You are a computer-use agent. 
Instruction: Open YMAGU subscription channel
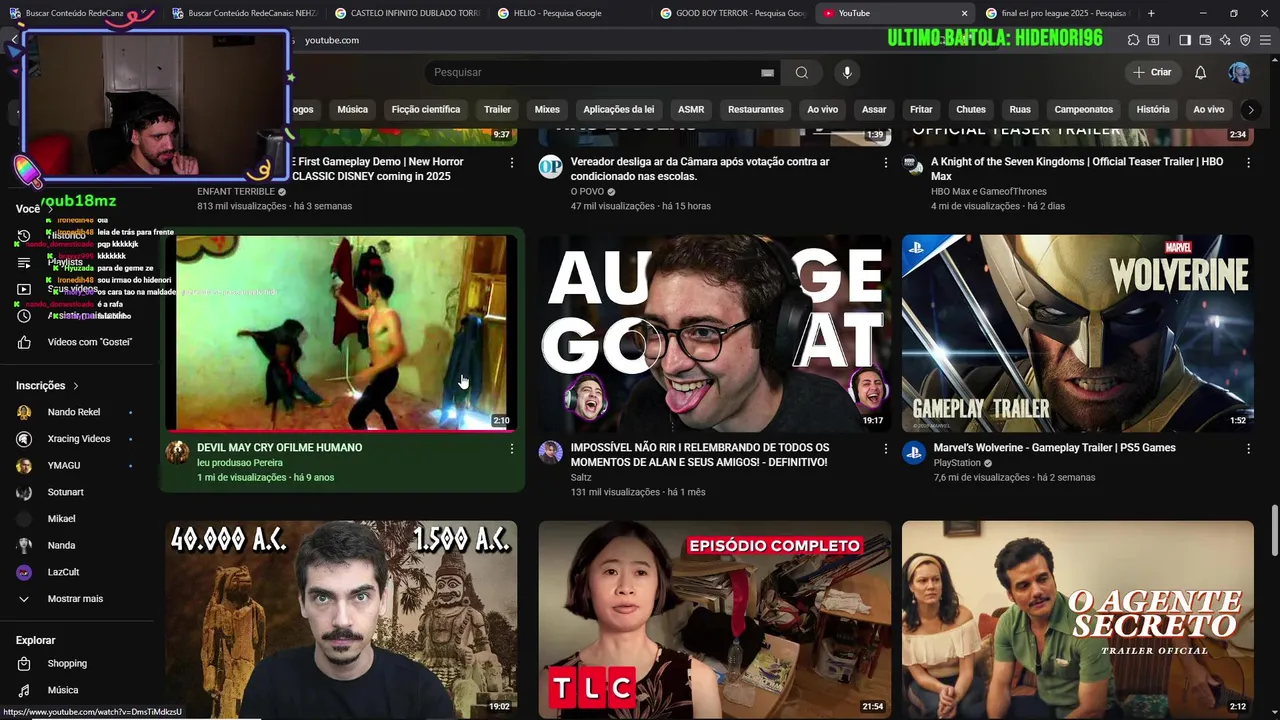point(64,465)
